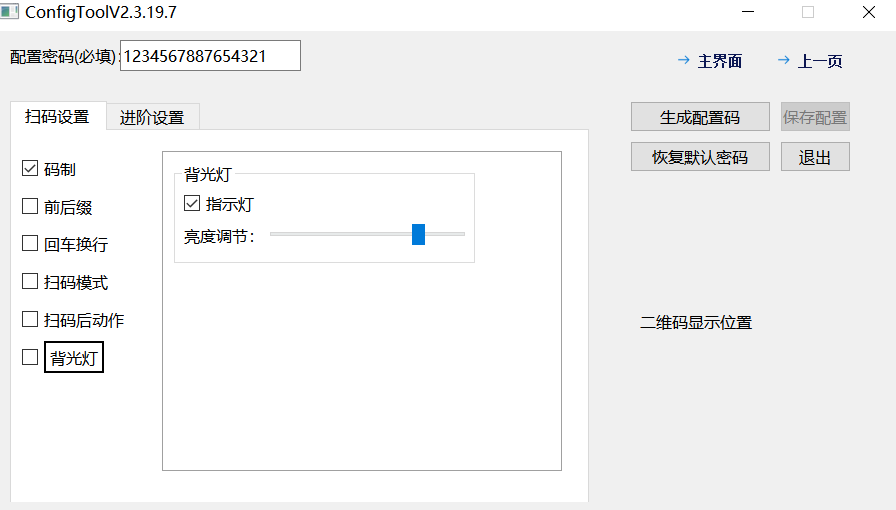Go back via 上一页 link
This screenshot has height=510, width=896.
(x=819, y=61)
